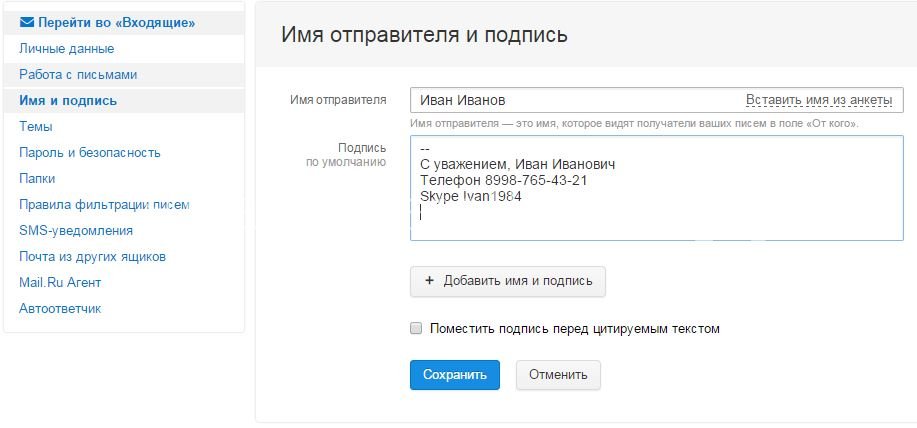Click the sender name input field
Viewport: 917px width, 428px height.
coord(570,100)
